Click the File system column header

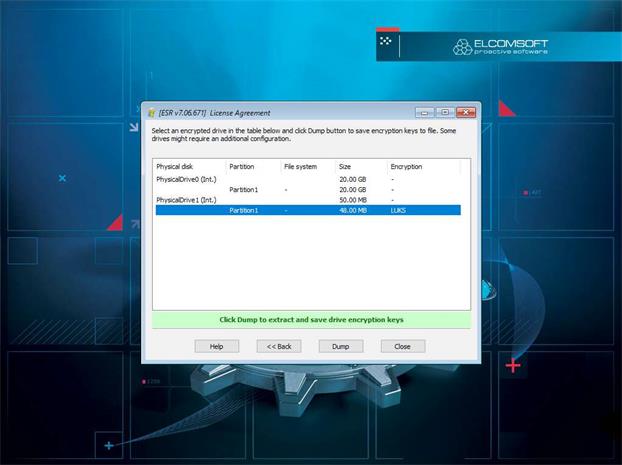coord(306,167)
